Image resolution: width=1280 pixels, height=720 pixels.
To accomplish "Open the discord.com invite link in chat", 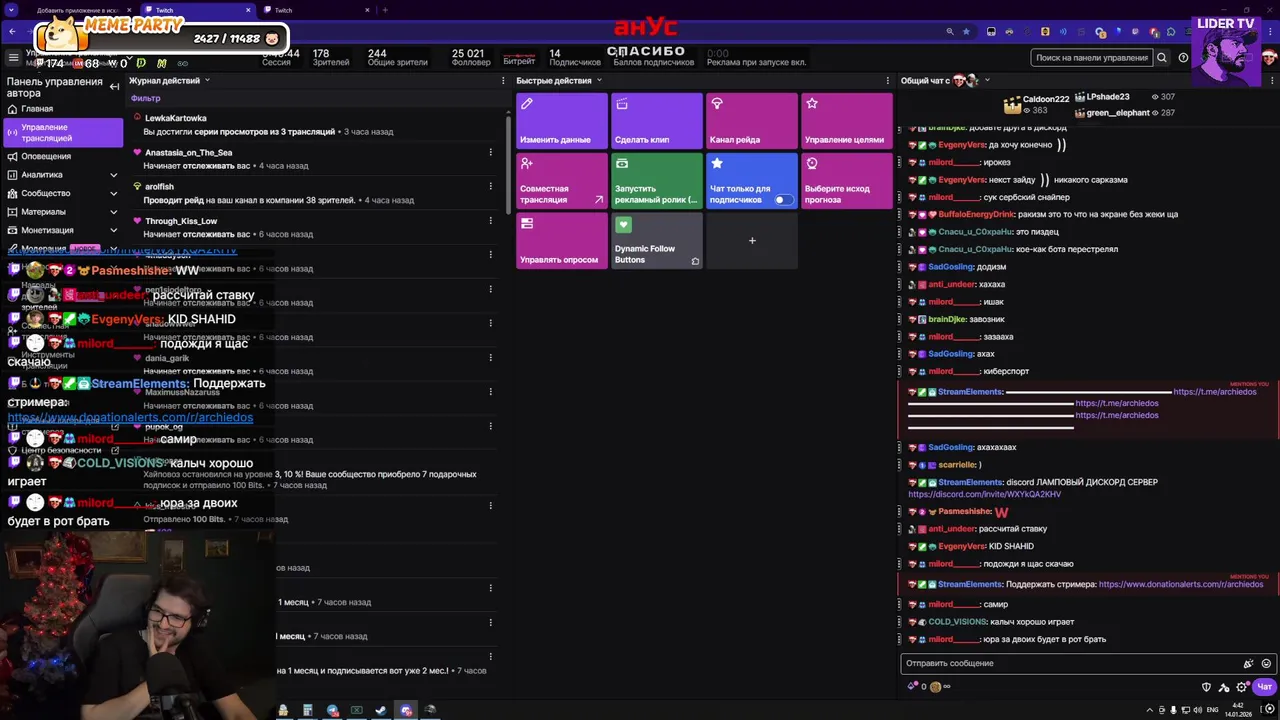I will (985, 494).
